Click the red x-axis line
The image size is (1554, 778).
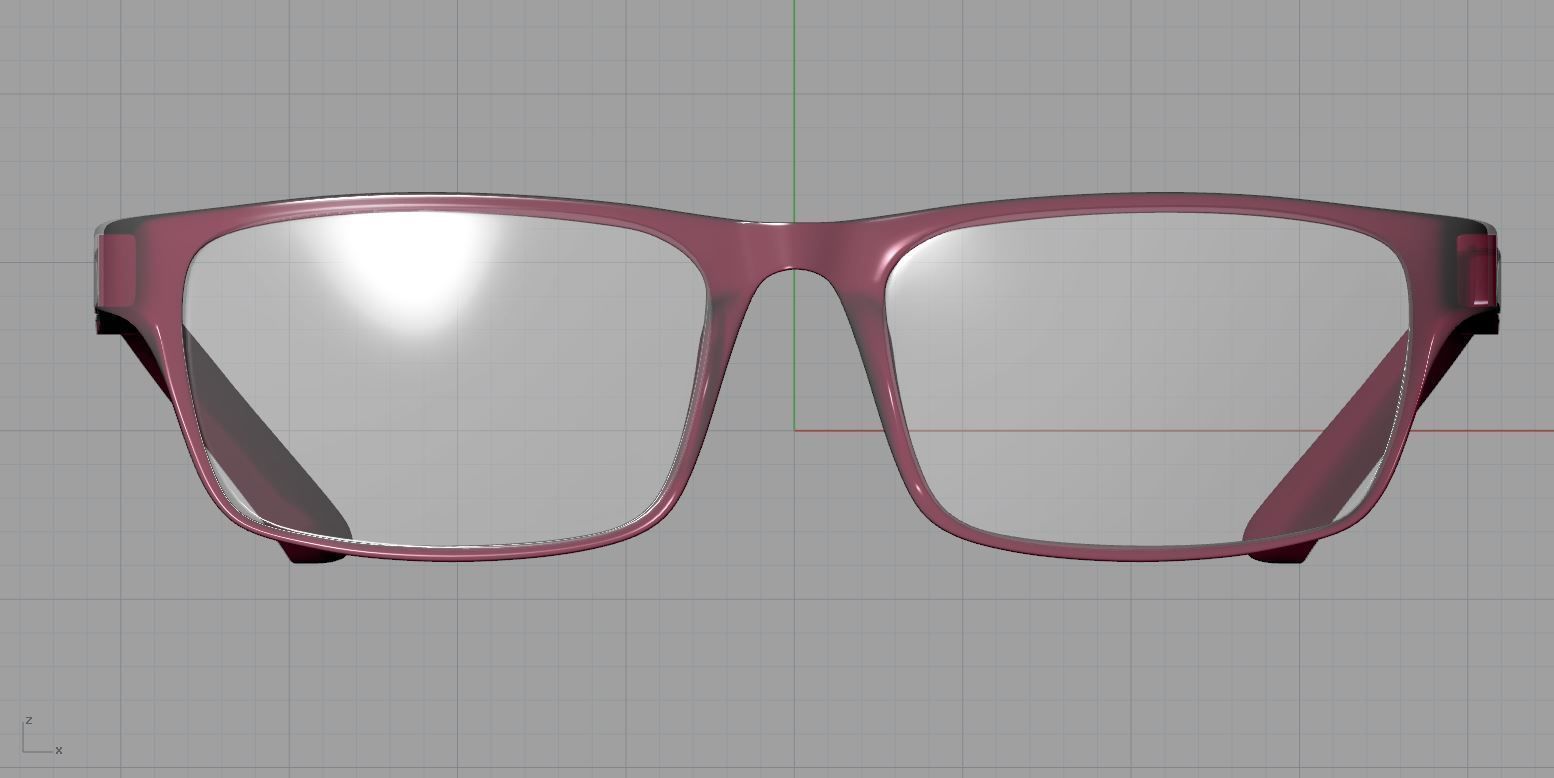1174,431
